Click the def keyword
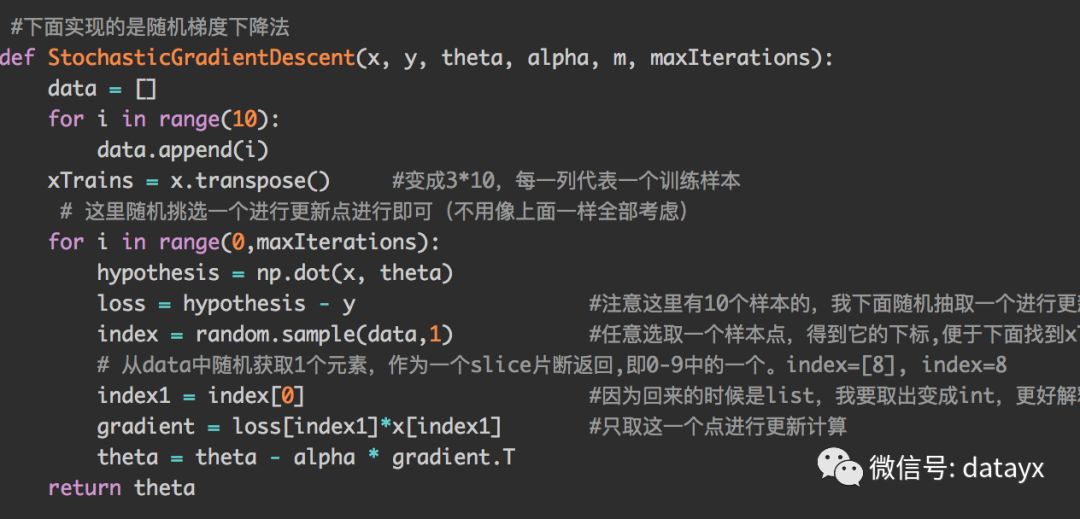Image resolution: width=1080 pixels, height=519 pixels. [x=16, y=57]
